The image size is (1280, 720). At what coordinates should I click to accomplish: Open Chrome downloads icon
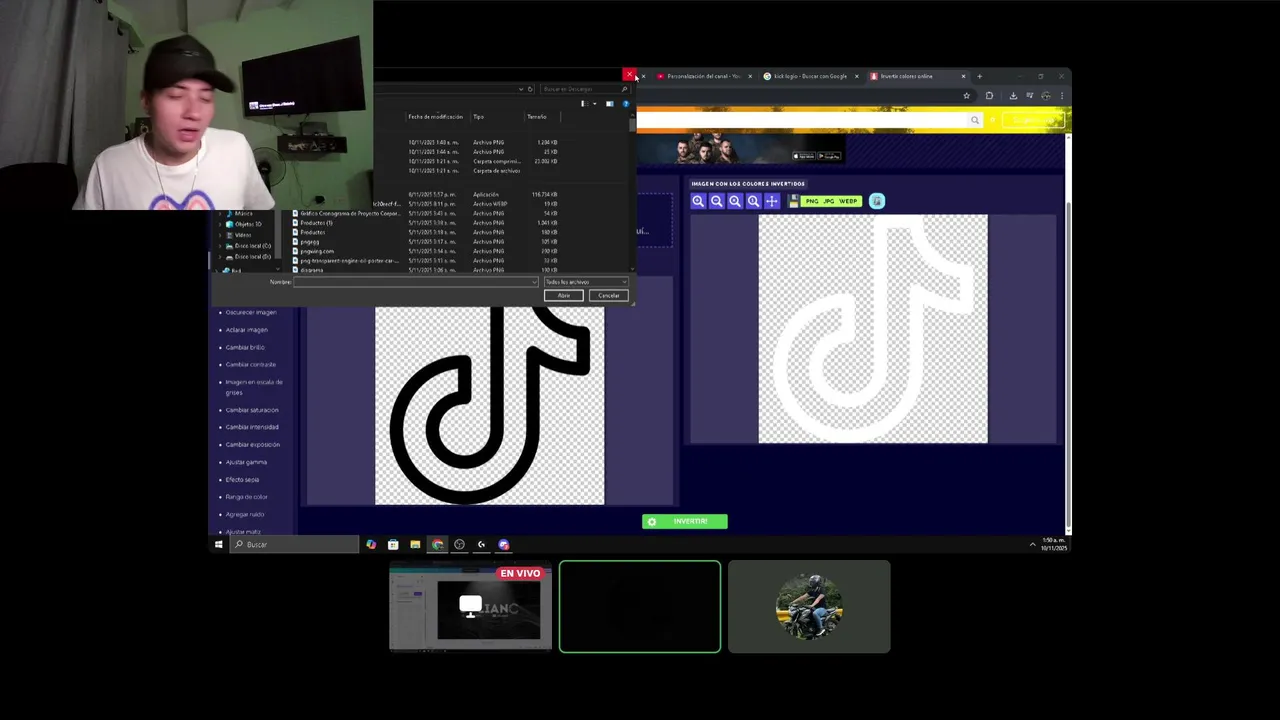point(1013,96)
